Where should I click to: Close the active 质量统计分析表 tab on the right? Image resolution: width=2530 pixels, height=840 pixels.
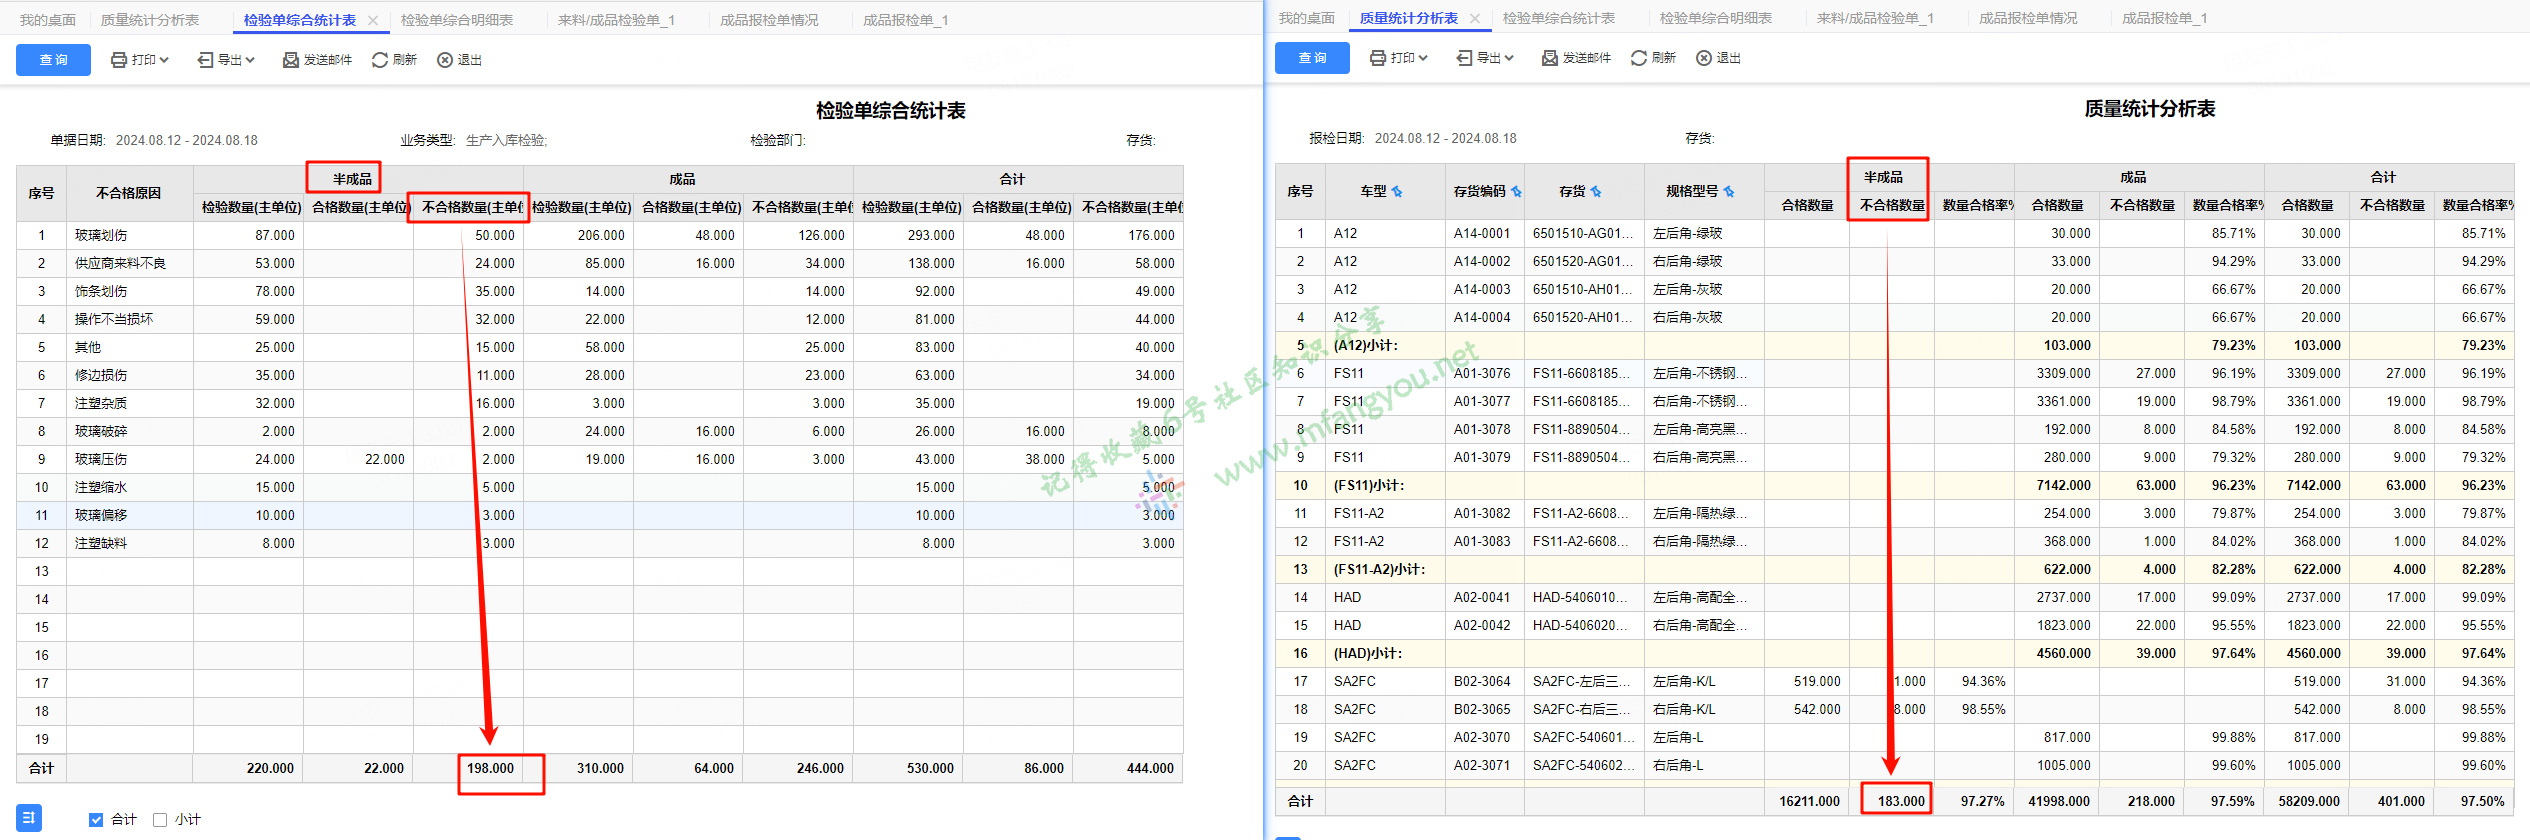tap(1475, 18)
